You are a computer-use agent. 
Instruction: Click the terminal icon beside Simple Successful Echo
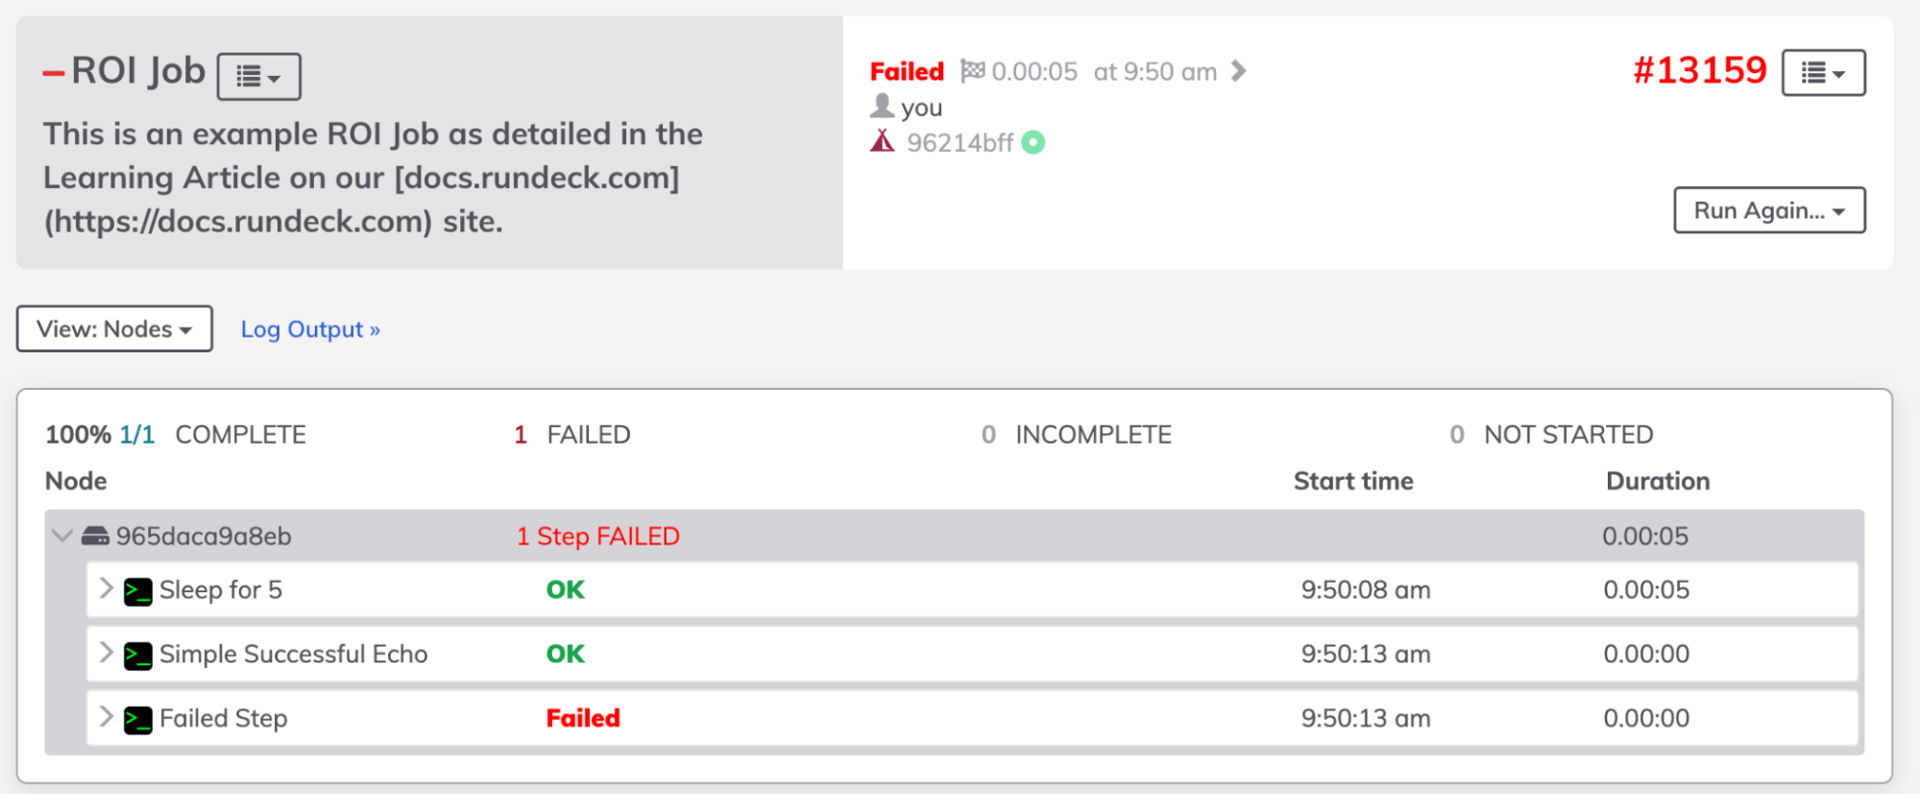point(139,654)
